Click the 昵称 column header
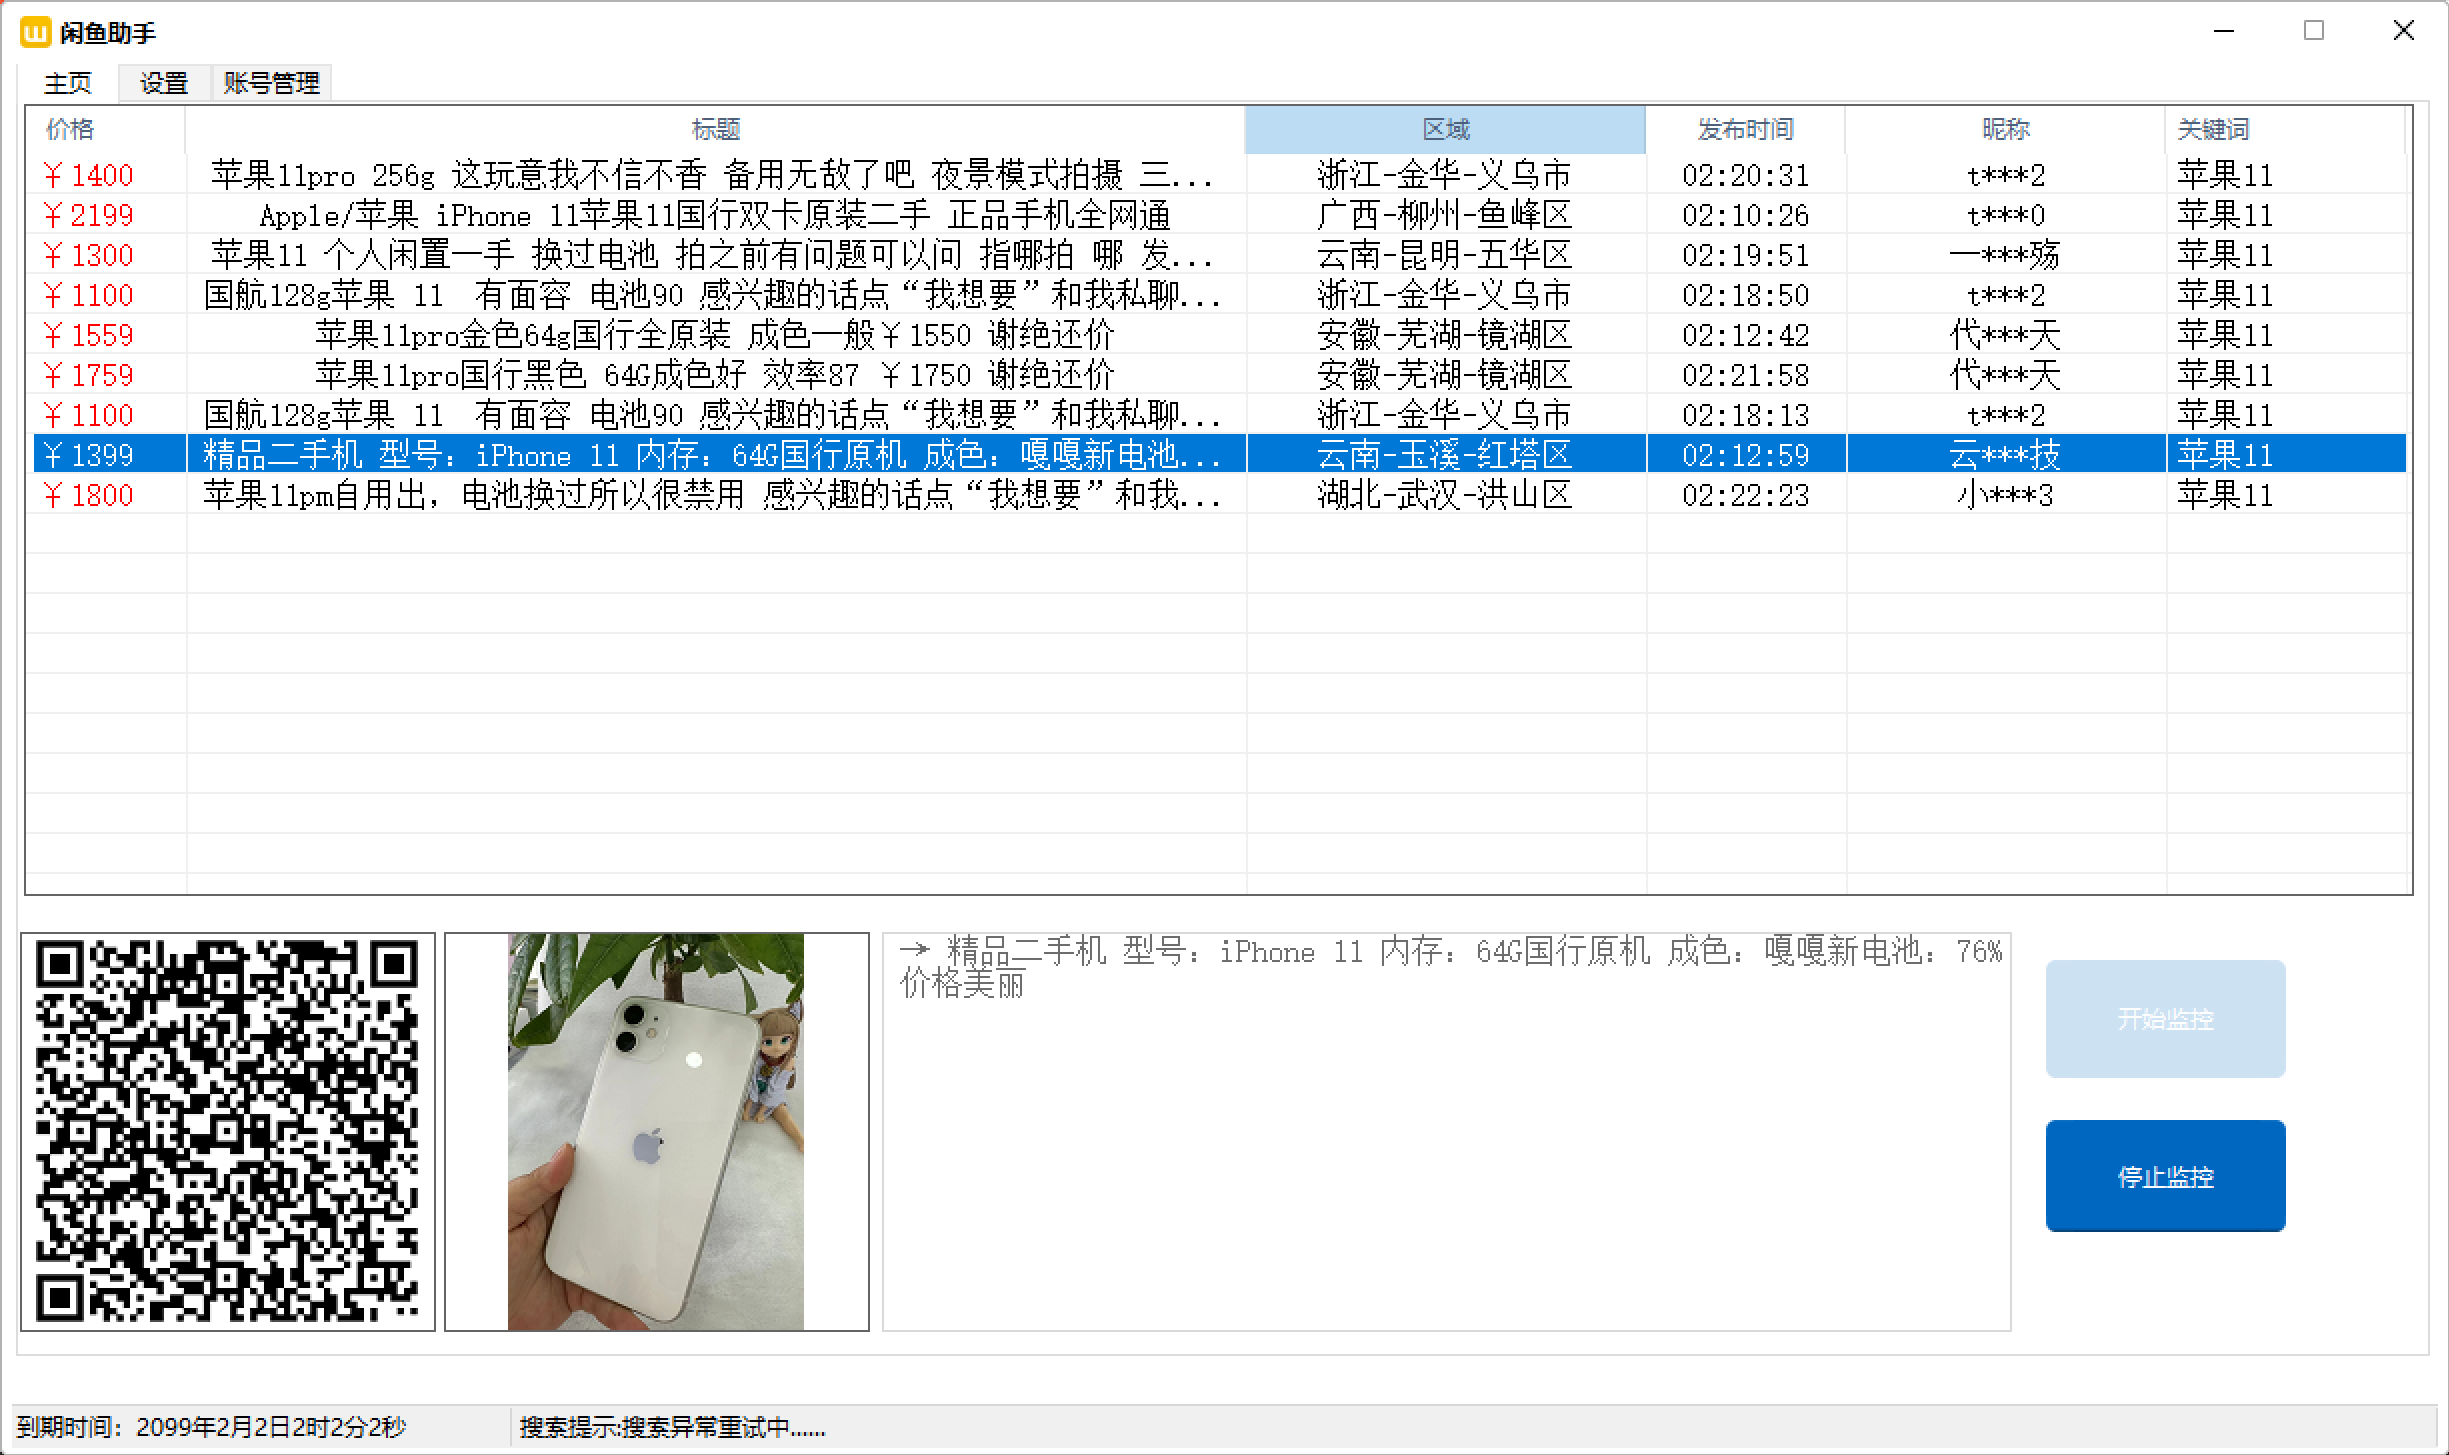 click(x=2005, y=129)
